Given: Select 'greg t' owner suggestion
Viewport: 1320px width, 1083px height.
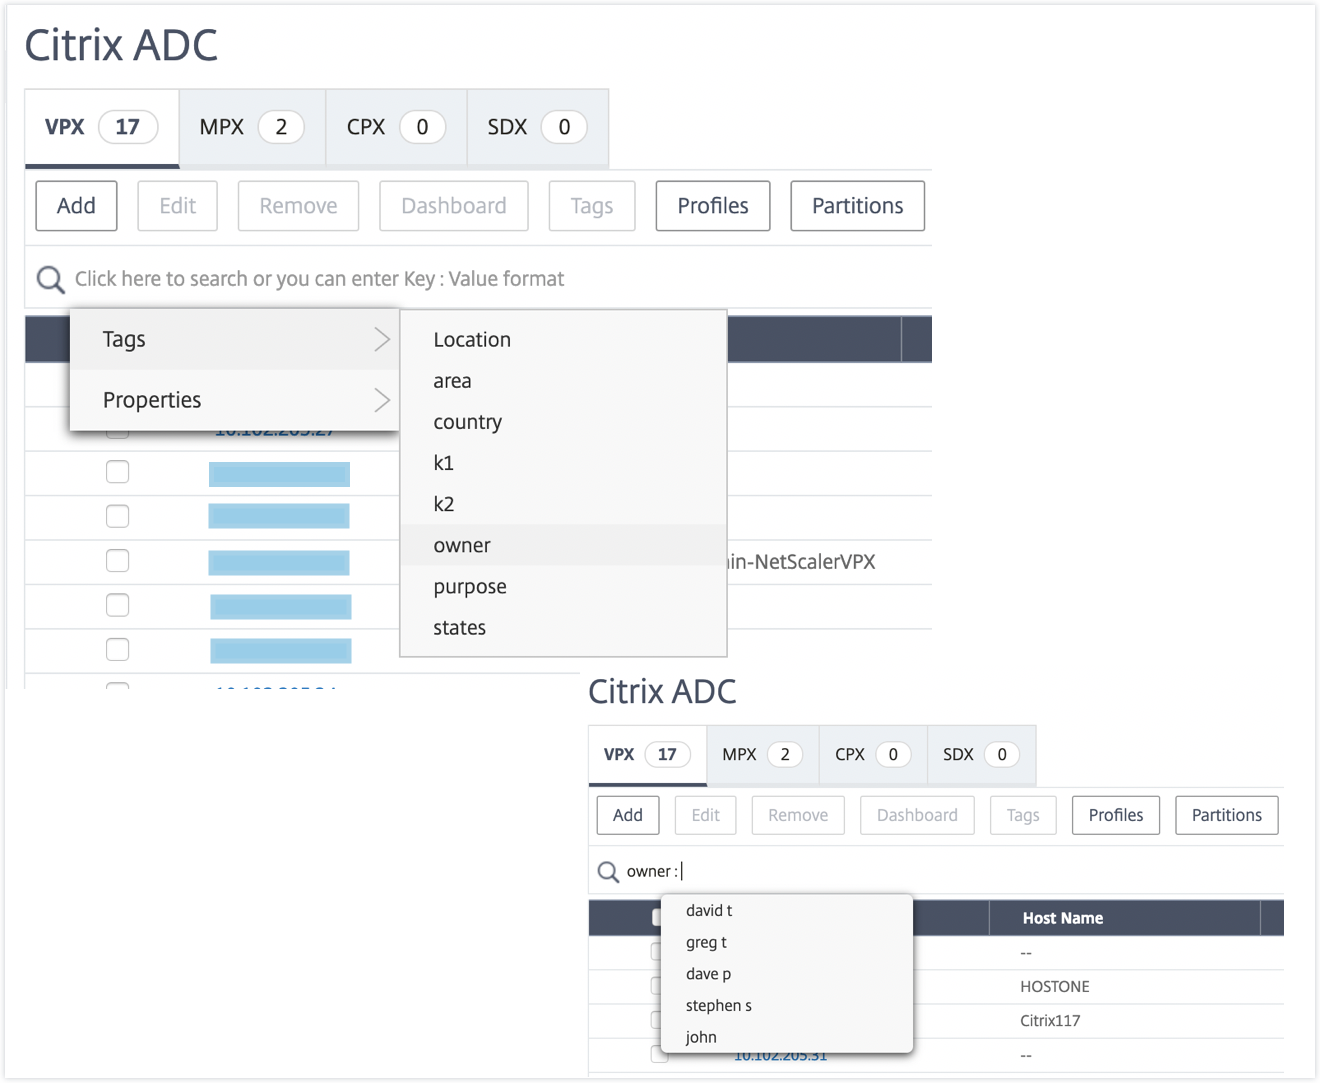Looking at the screenshot, I should click(x=787, y=943).
